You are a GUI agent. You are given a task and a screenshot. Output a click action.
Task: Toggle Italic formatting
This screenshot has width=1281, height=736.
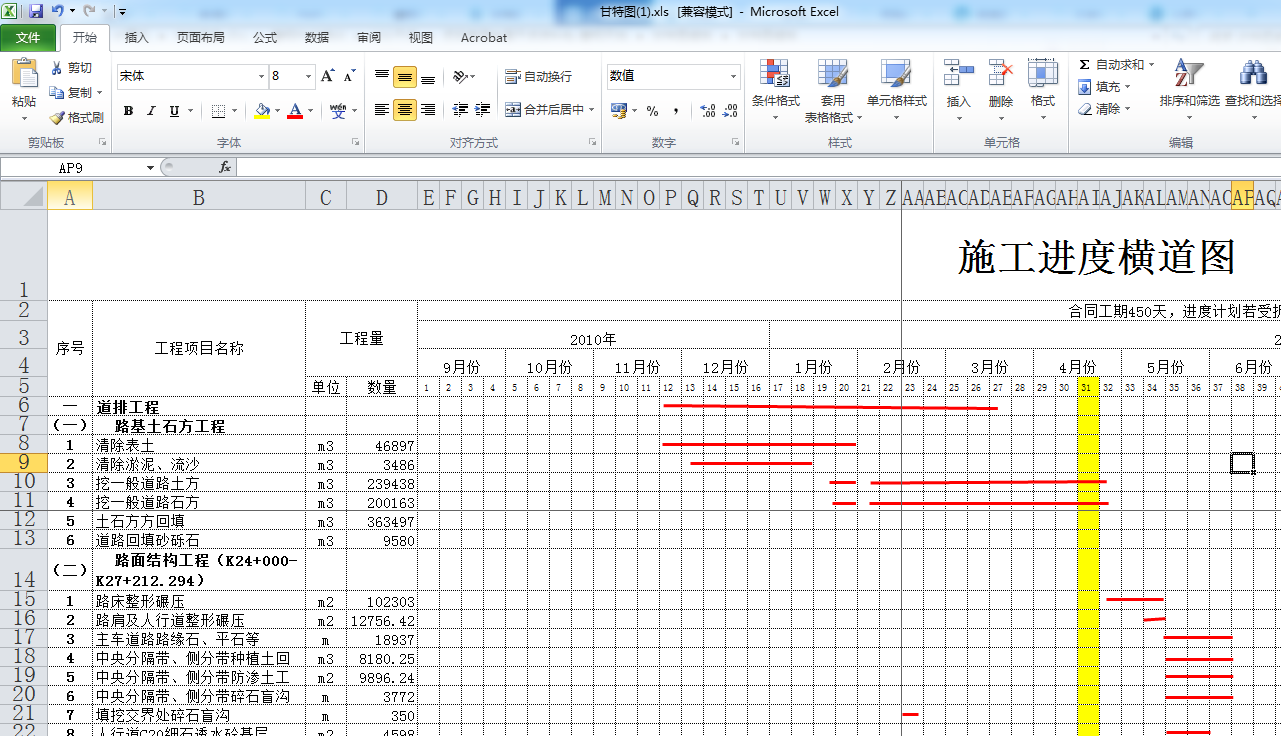coord(151,111)
